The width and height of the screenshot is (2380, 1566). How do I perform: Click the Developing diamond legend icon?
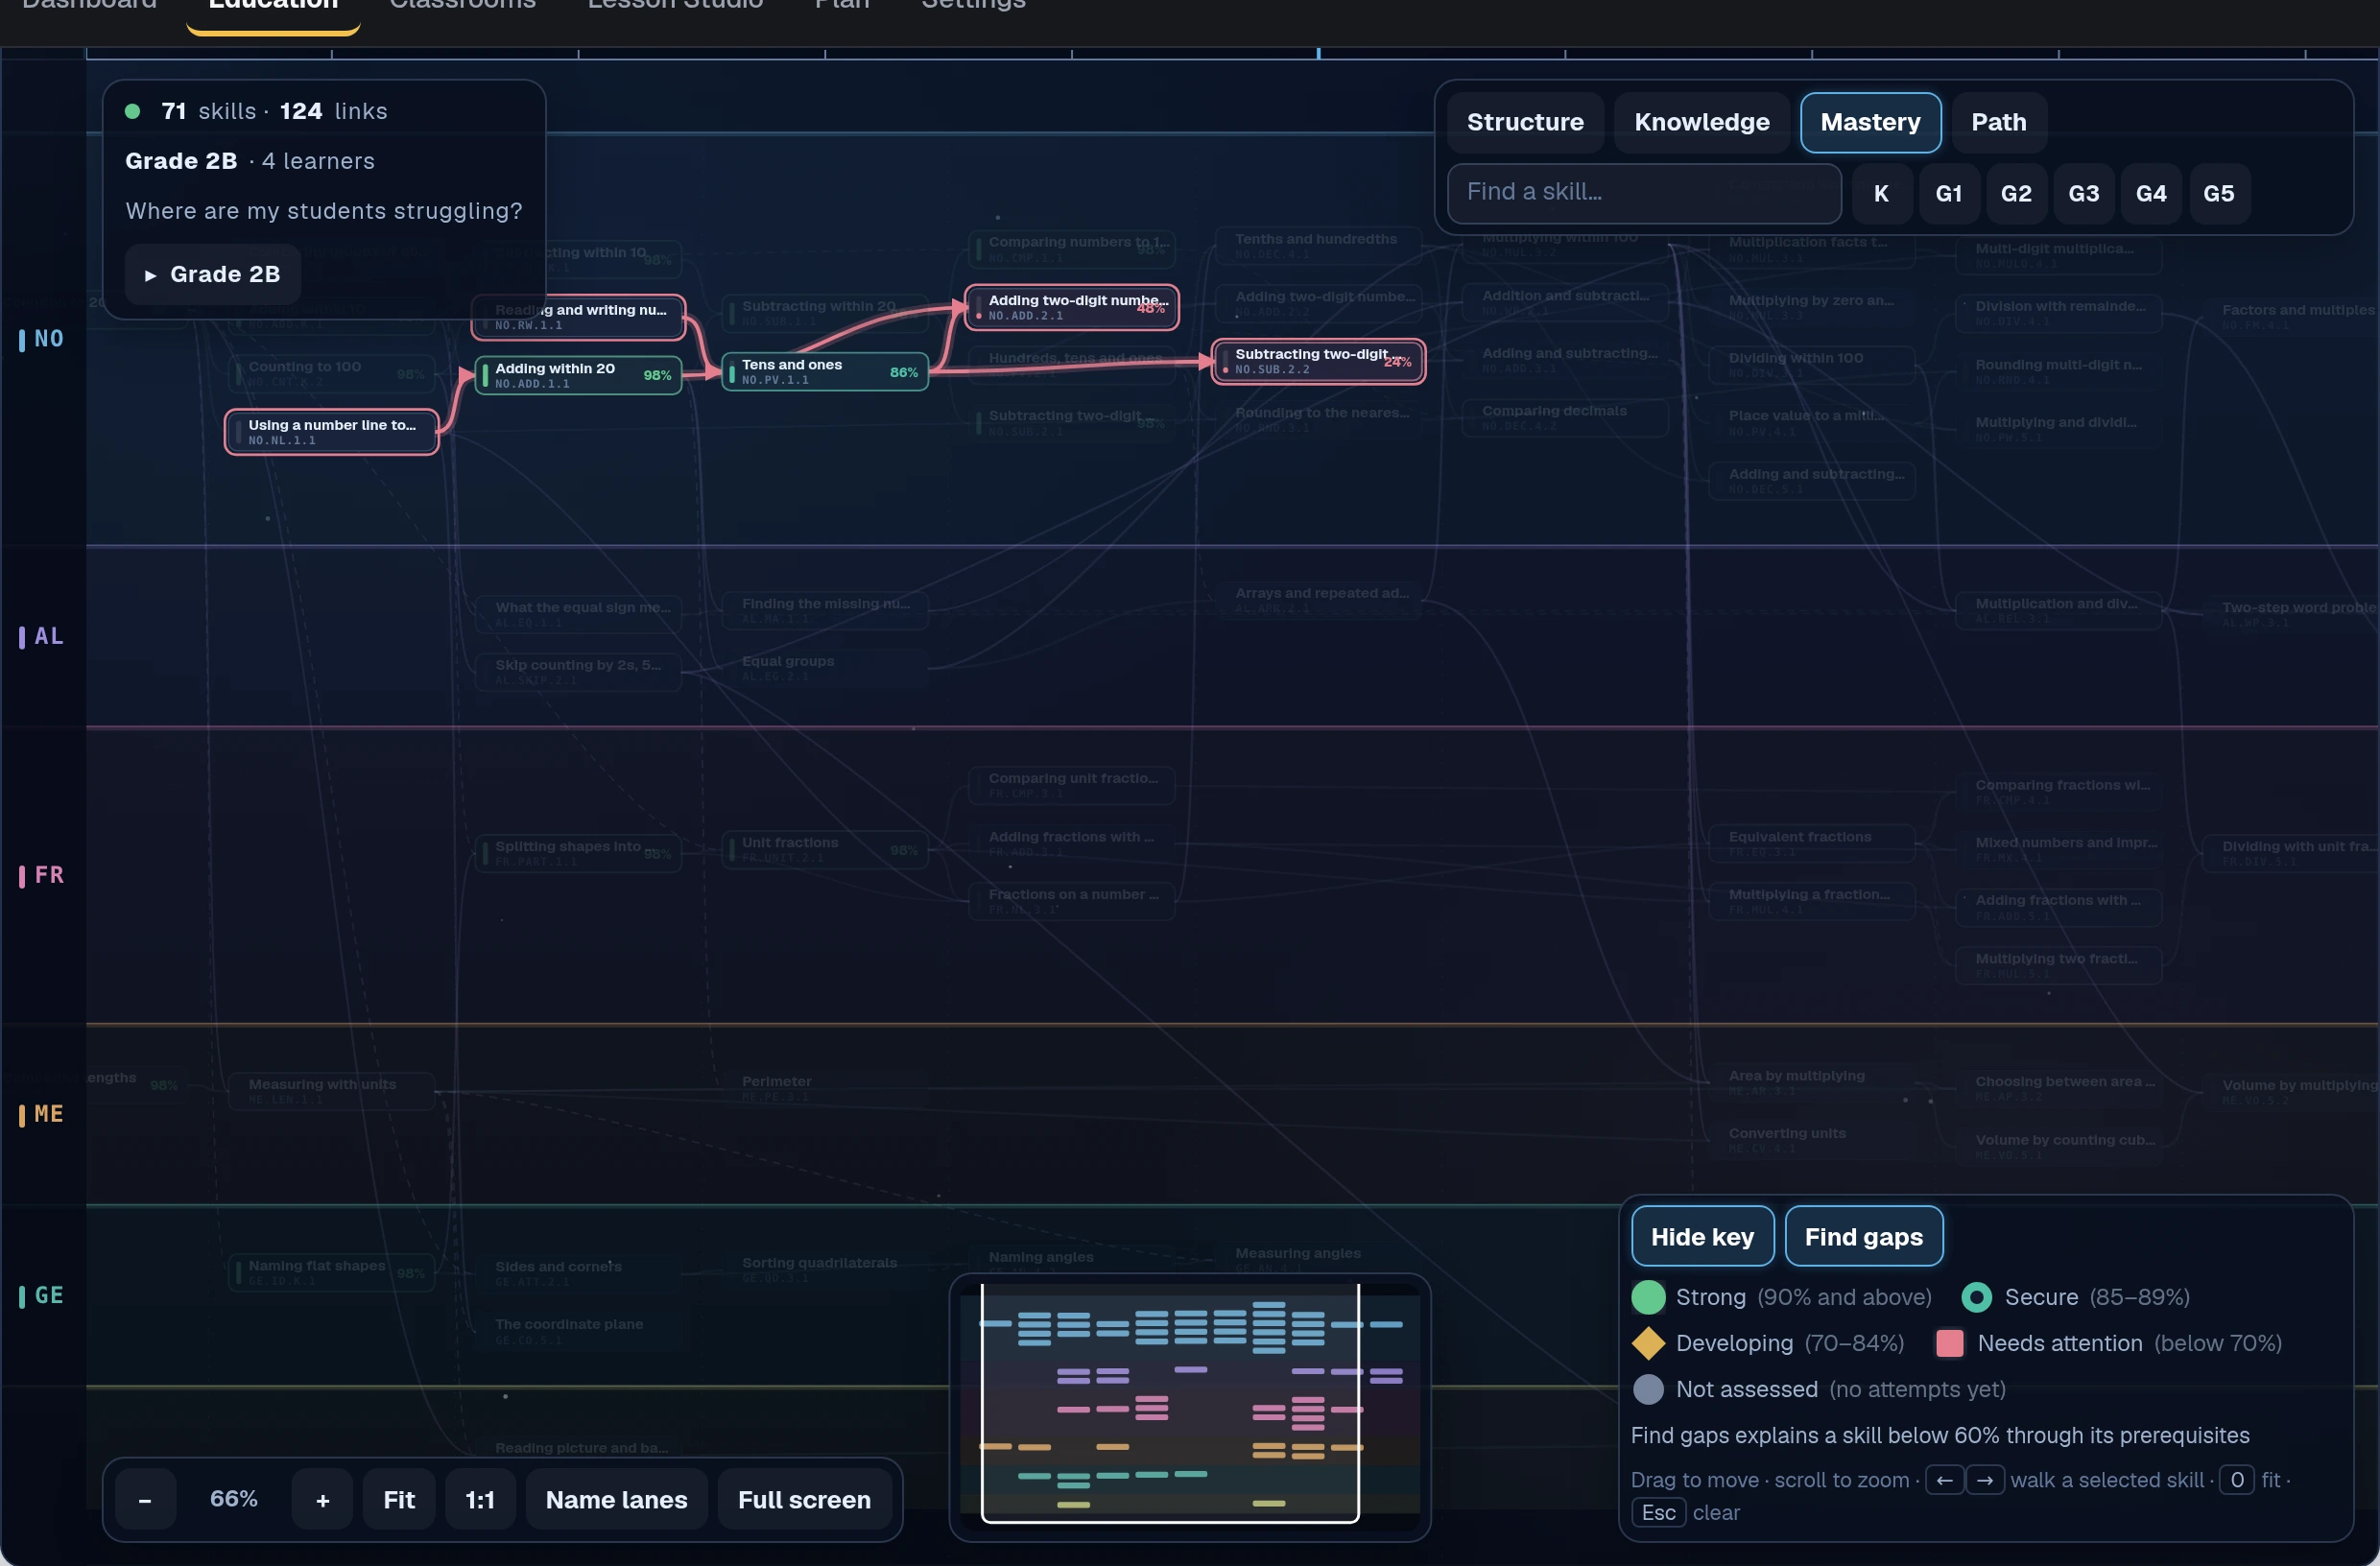[x=1648, y=1343]
